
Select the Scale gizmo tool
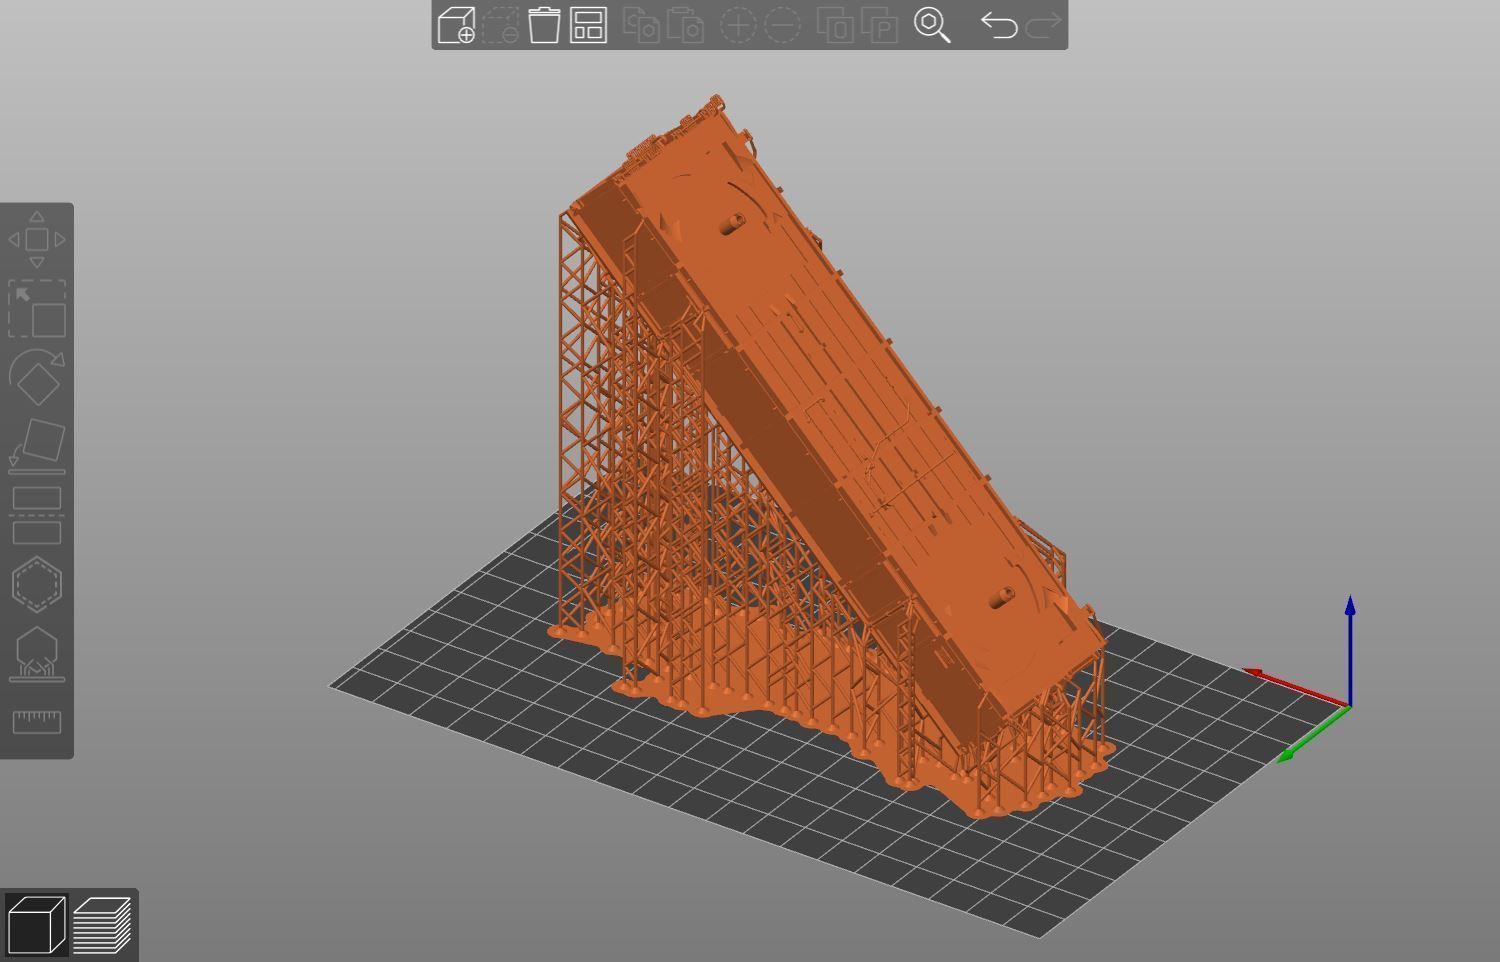pos(37,308)
